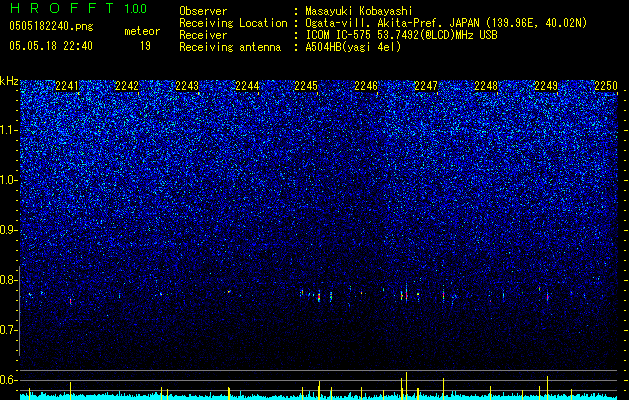The width and height of the screenshot is (629, 400).
Task: Click the meteor count value 19
Action: (x=146, y=46)
